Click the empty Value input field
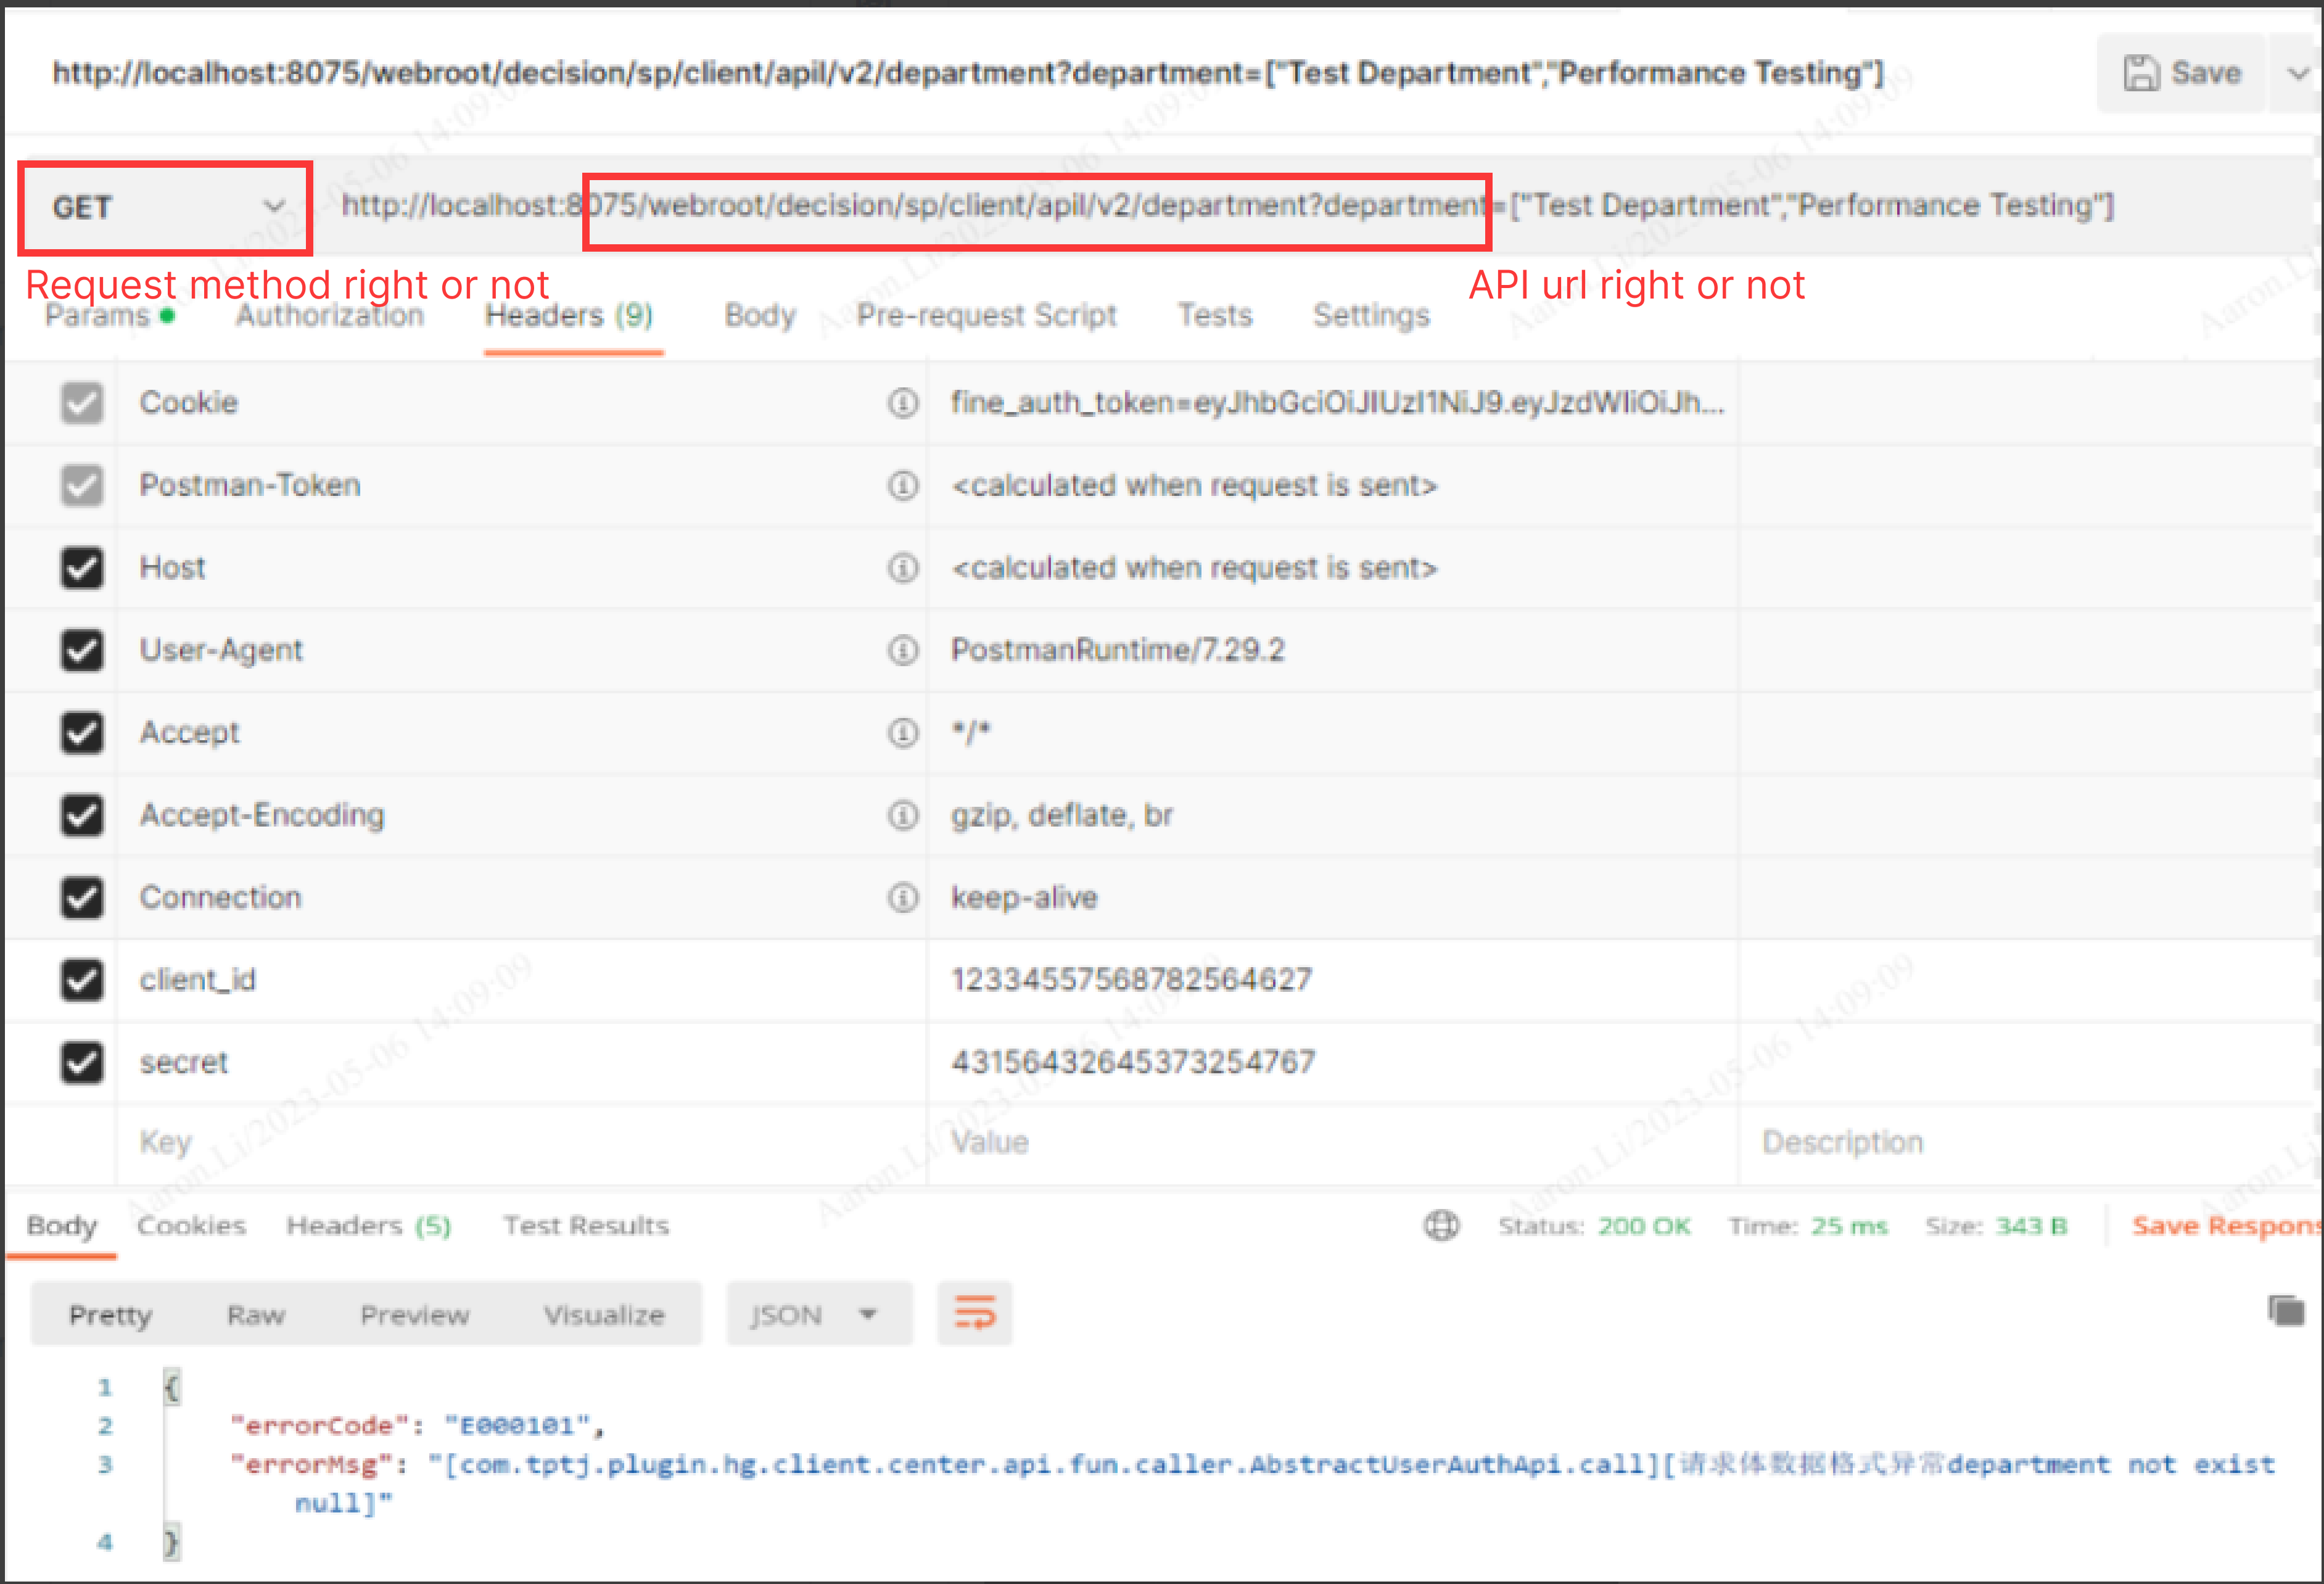The height and width of the screenshot is (1584, 2324). [x=1332, y=1143]
